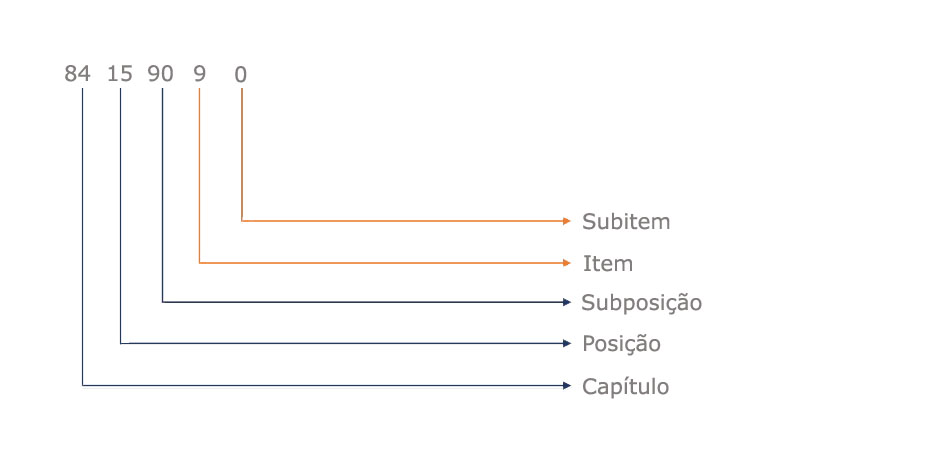Click the standalone digit 9

(x=200, y=74)
